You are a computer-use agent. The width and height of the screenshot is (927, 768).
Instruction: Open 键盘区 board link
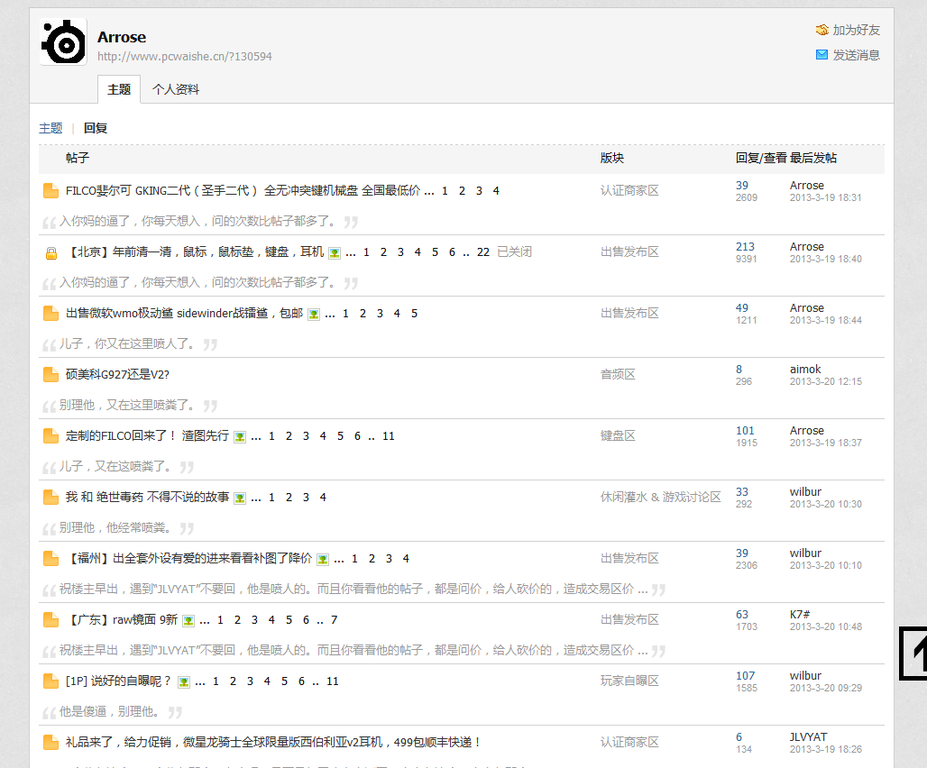[618, 436]
